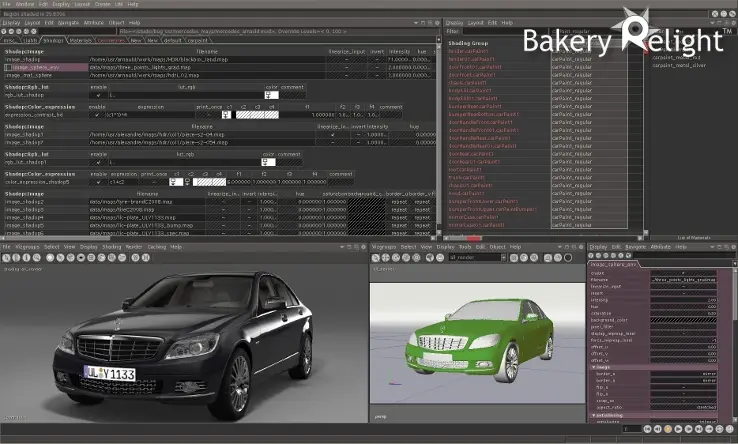Screen dimensions: 738x444
Task: Click first toolbar icon in 3D persp viewport
Action: (376, 258)
